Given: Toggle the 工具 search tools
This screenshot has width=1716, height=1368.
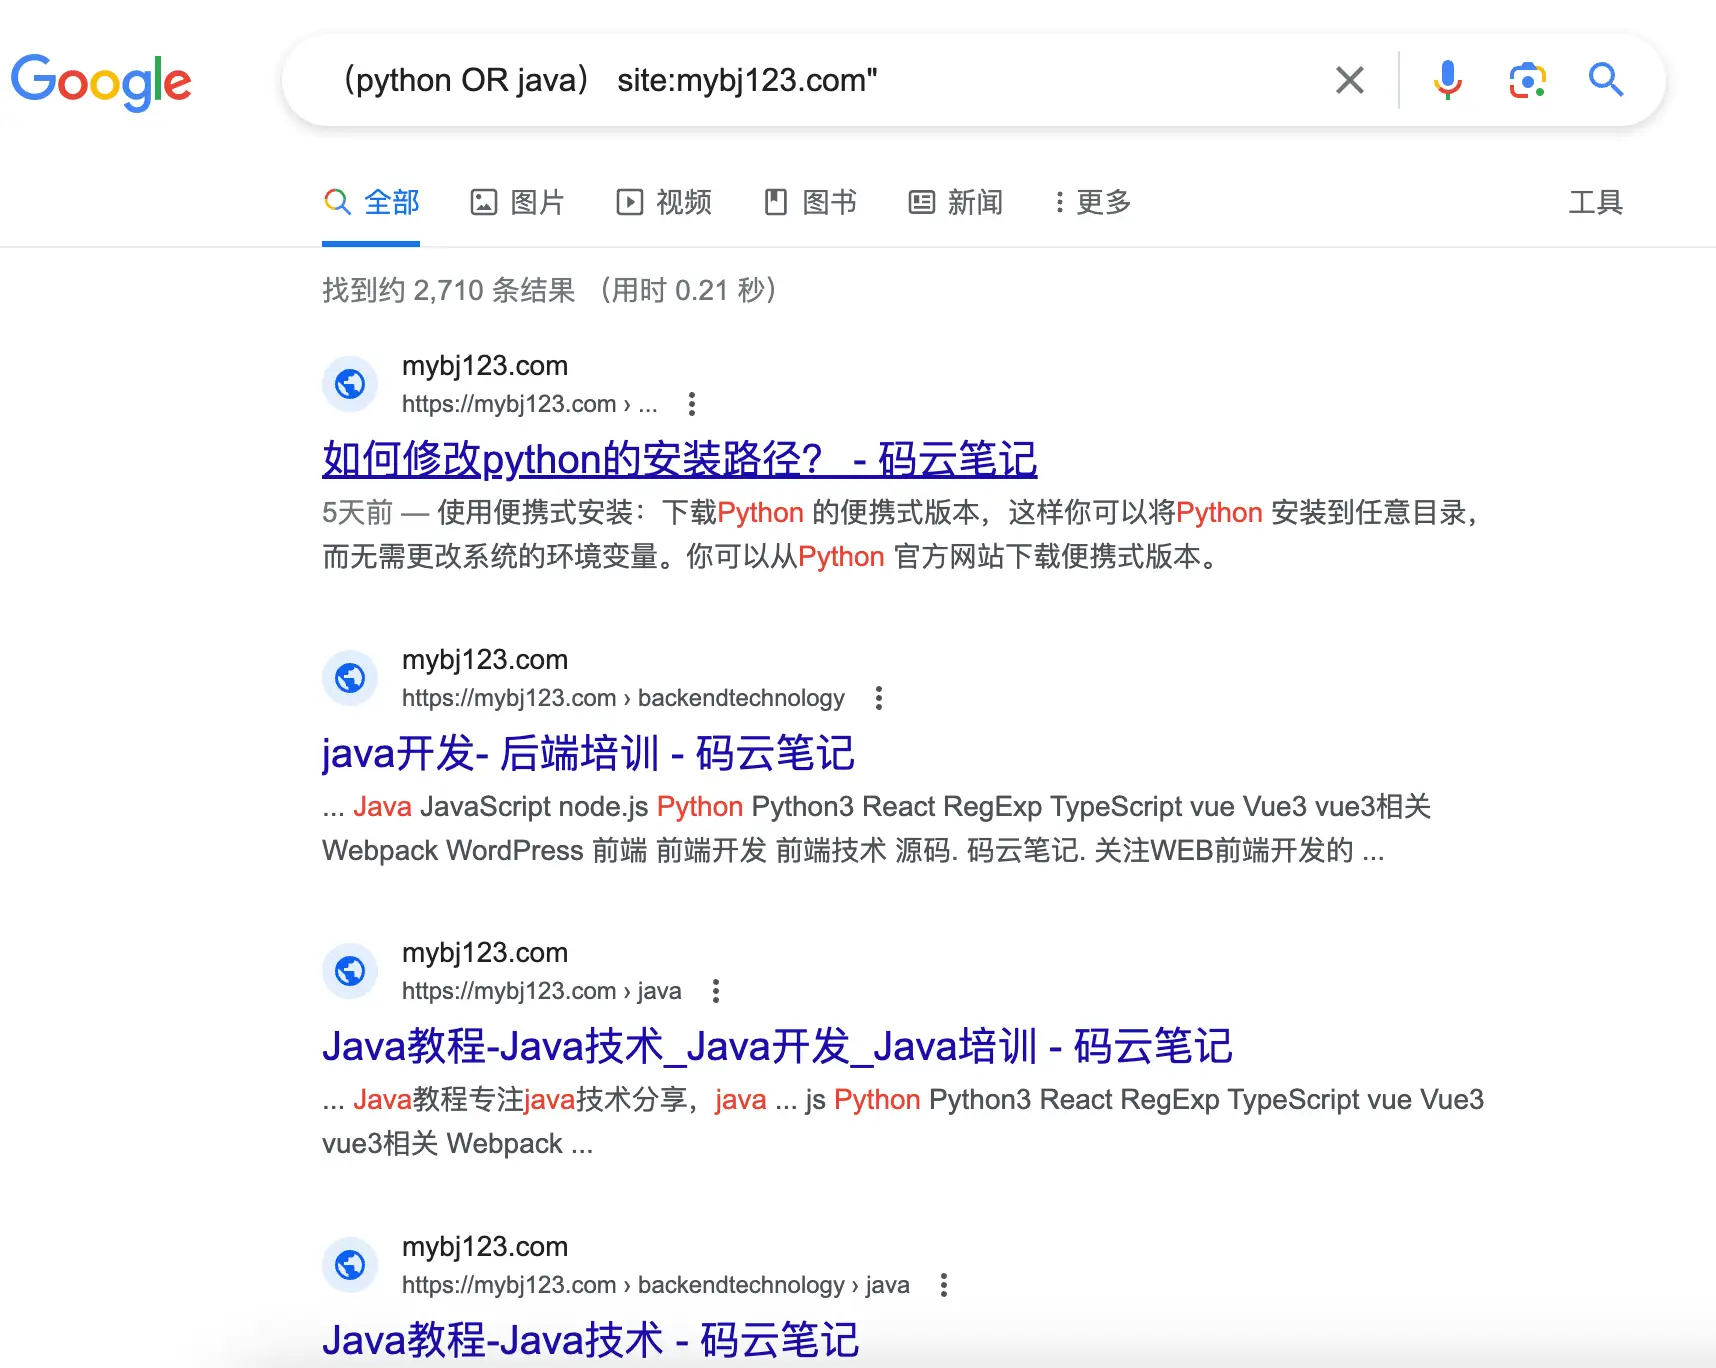Looking at the screenshot, I should 1596,202.
